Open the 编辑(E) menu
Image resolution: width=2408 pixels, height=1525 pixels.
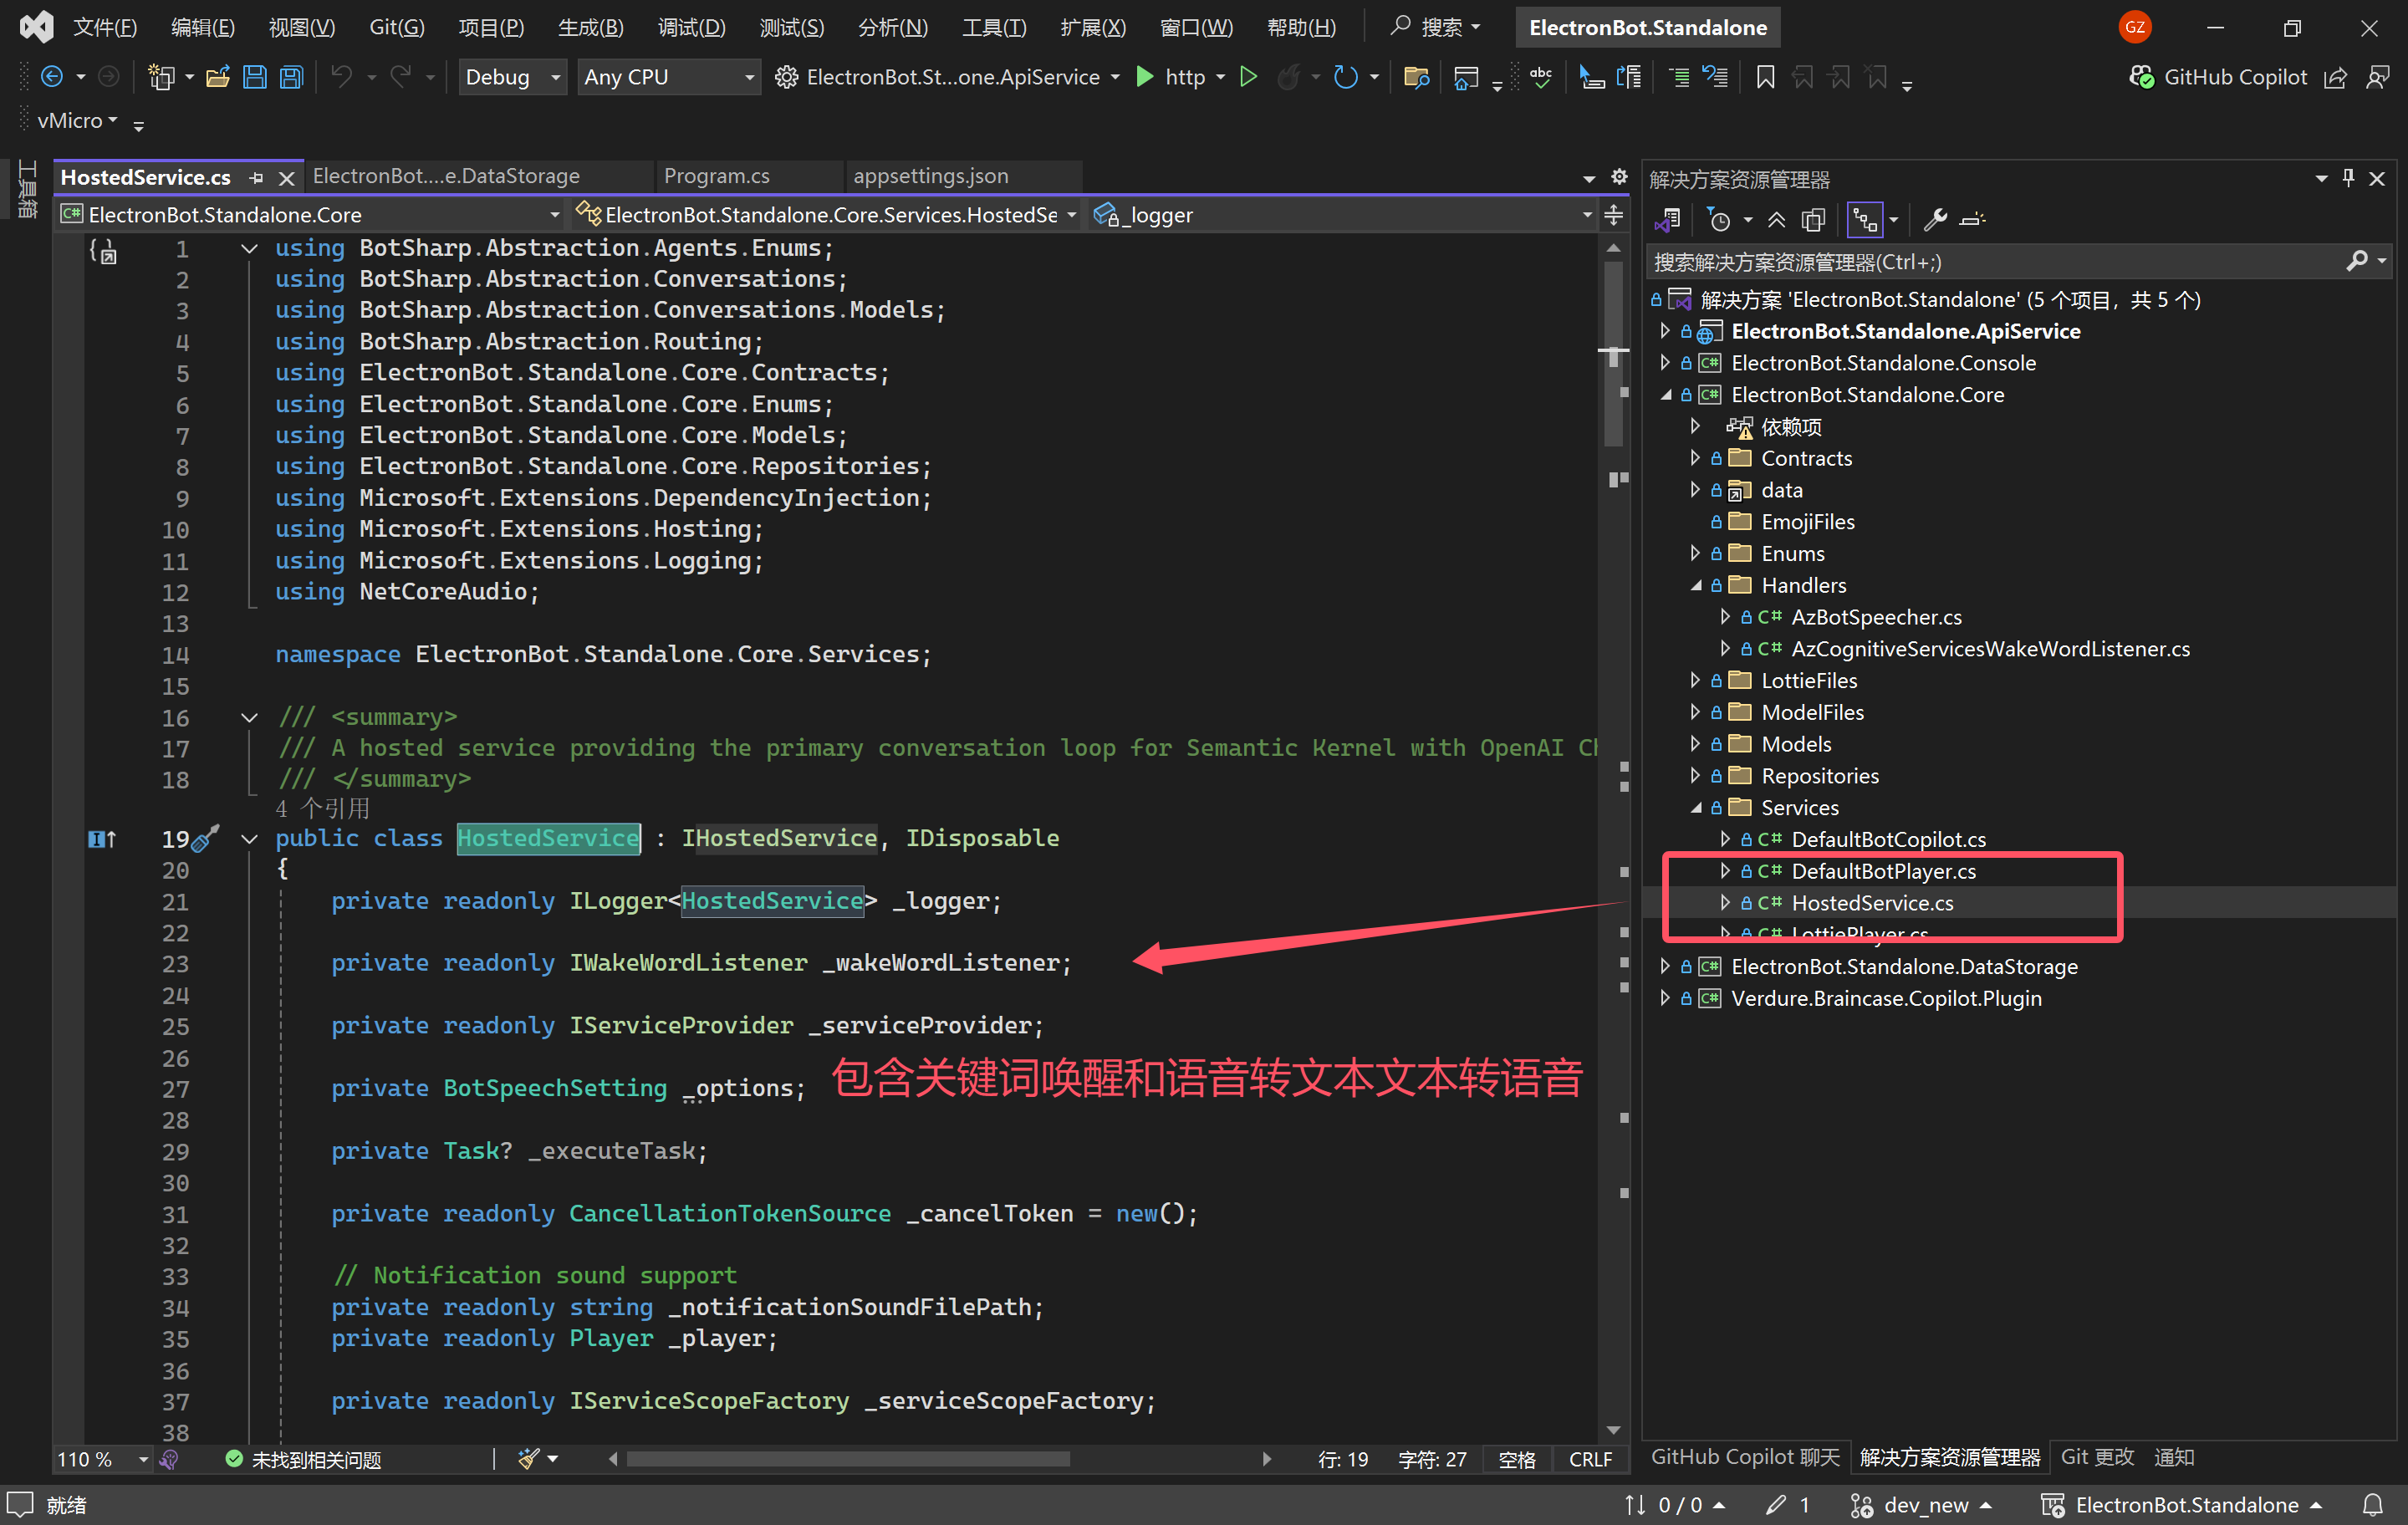(203, 27)
